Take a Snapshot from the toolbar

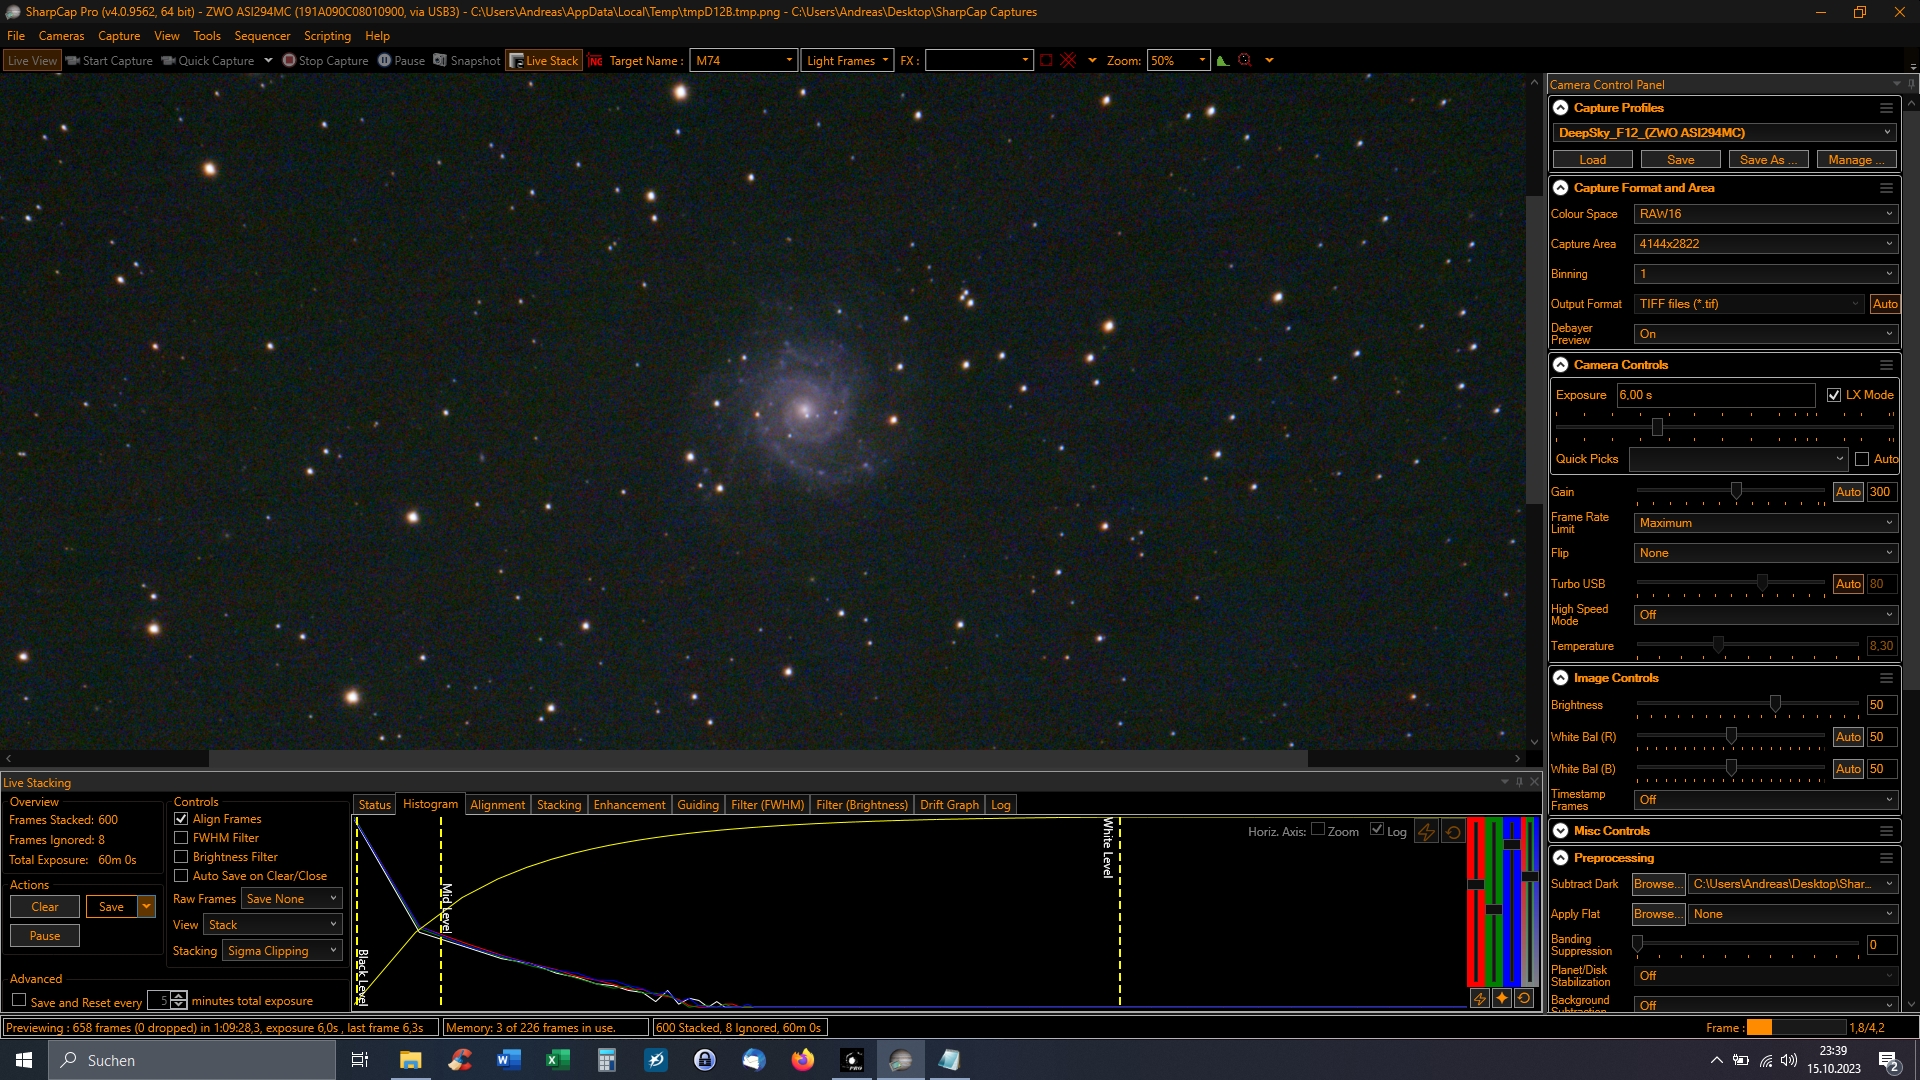466,61
